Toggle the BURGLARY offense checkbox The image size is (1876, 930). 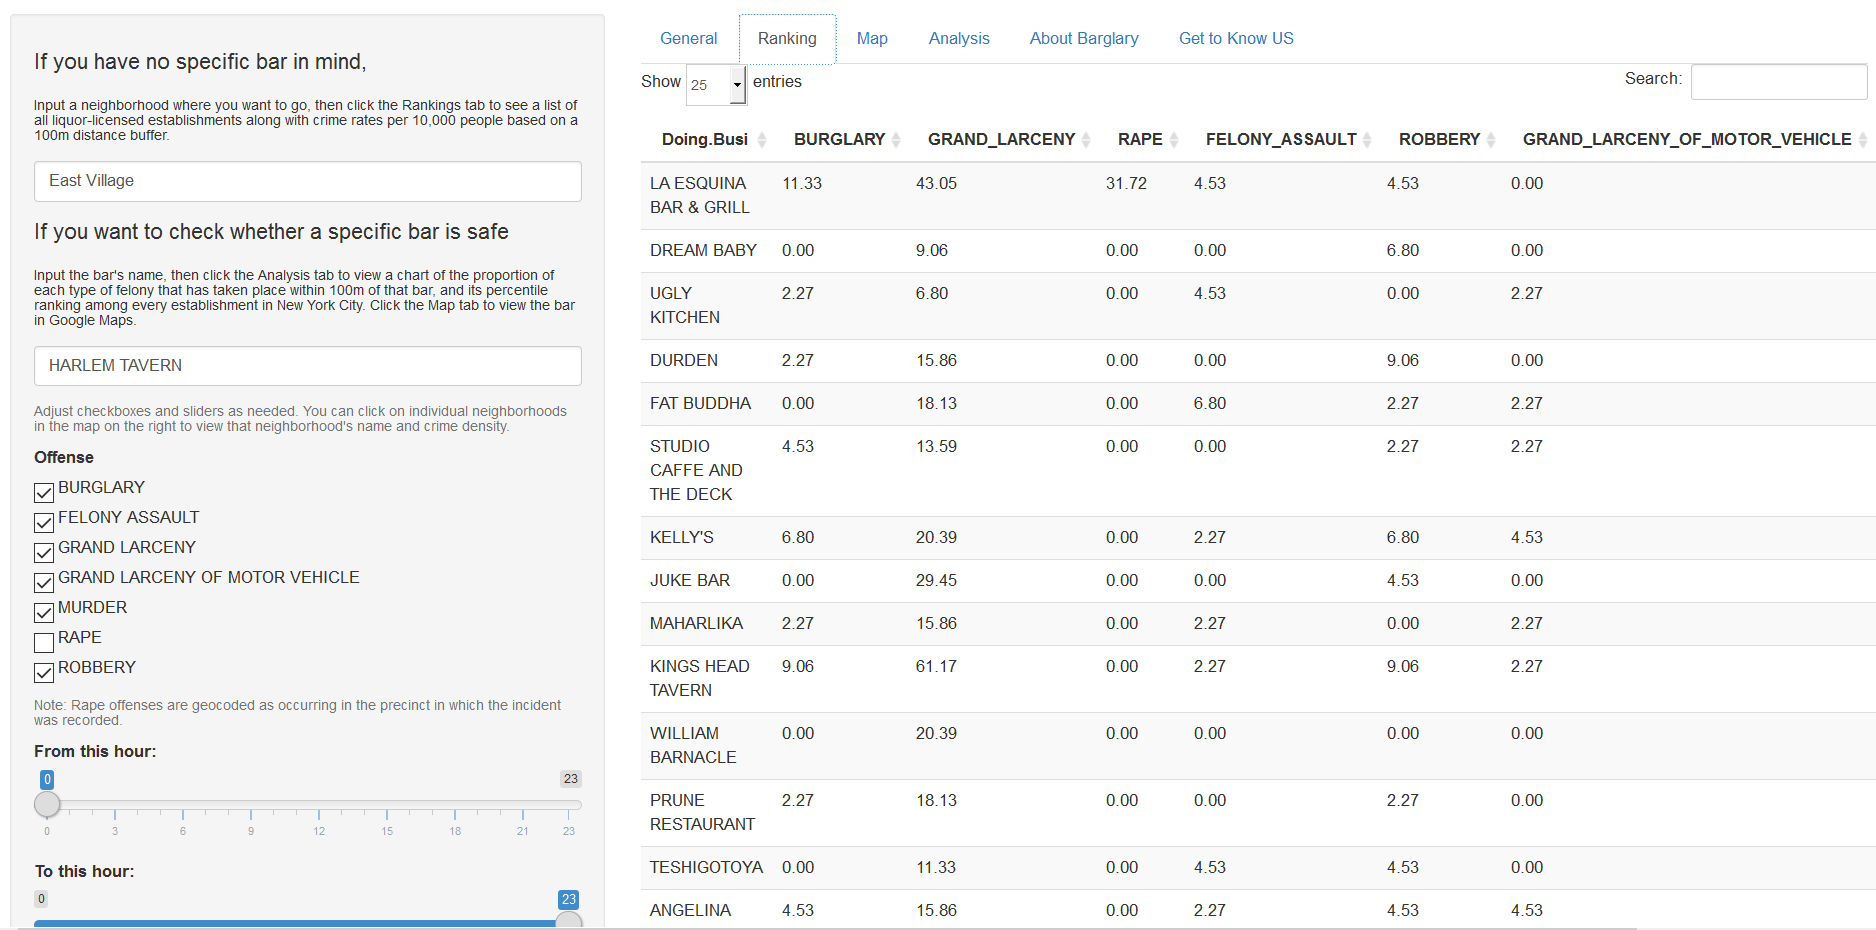click(44, 492)
